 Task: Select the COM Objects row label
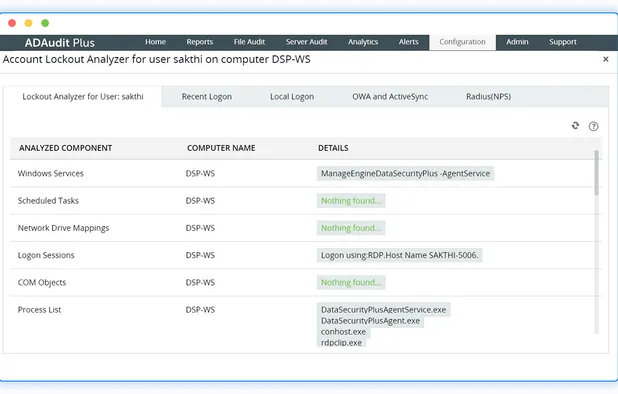pyautogui.click(x=42, y=282)
